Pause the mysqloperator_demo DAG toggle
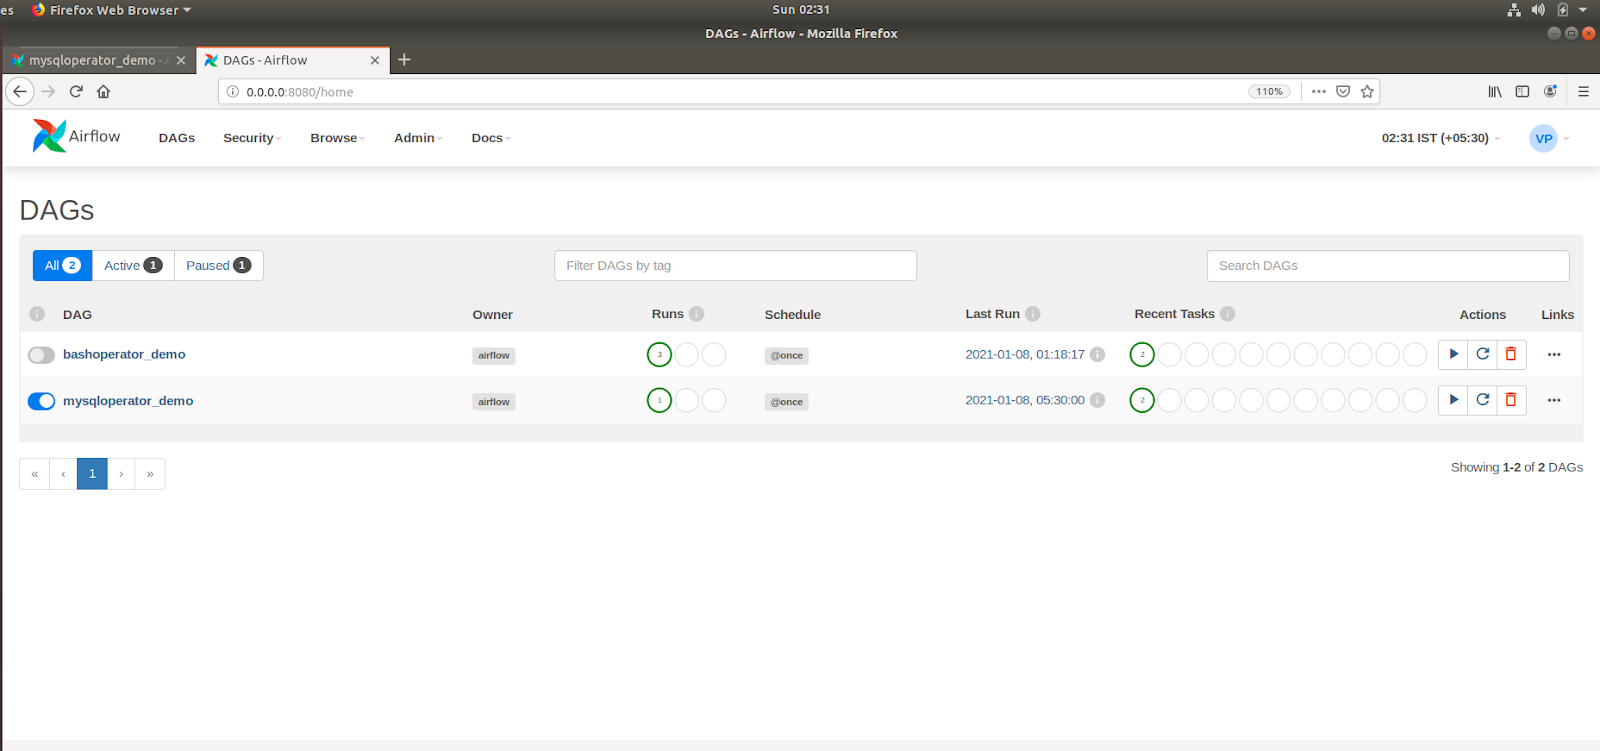The width and height of the screenshot is (1600, 751). pos(41,401)
